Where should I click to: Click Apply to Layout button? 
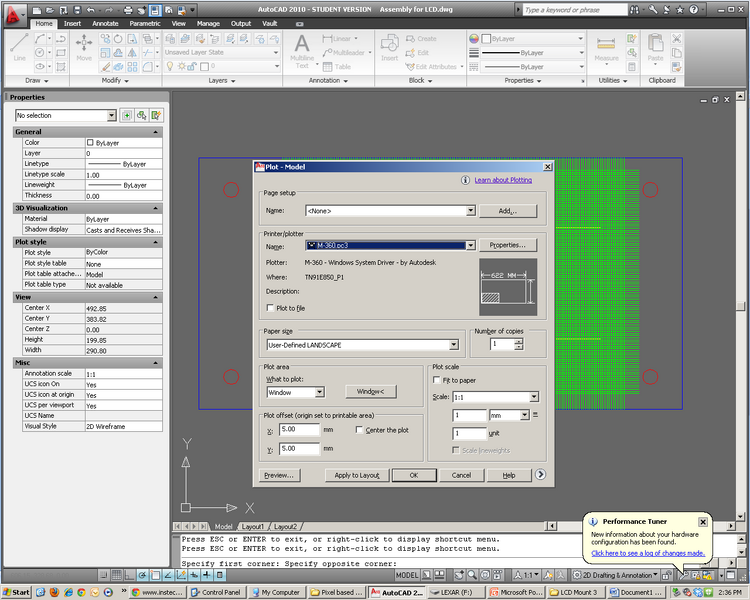point(357,475)
